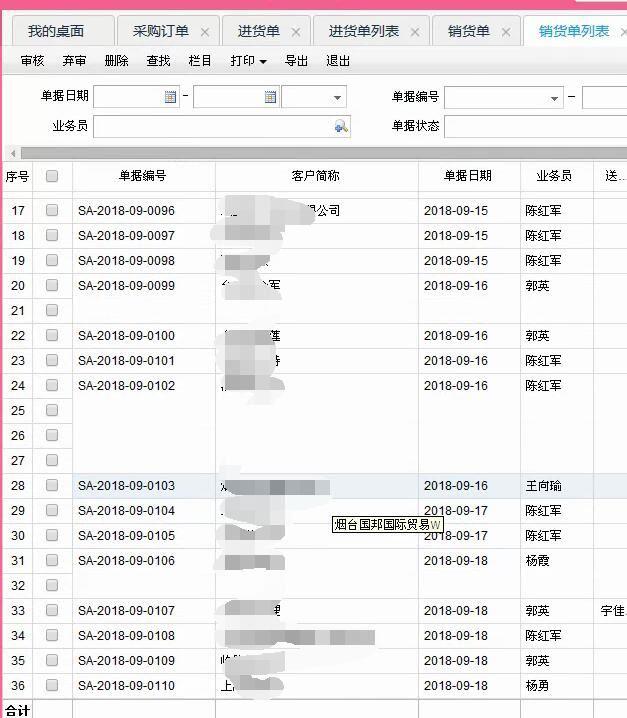This screenshot has height=718, width=627.
Task: Check the checkbox for row 28
Action: pos(52,485)
